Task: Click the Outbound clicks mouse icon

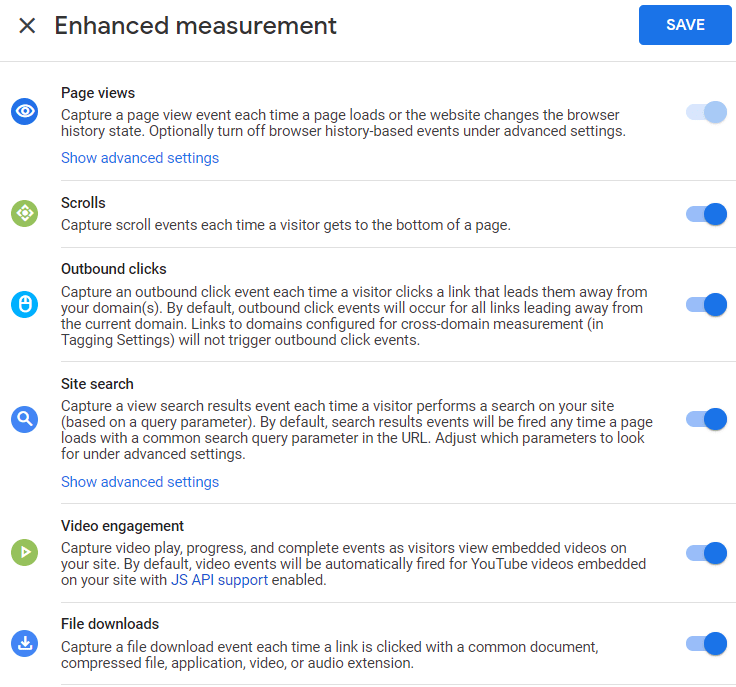Action: click(24, 305)
